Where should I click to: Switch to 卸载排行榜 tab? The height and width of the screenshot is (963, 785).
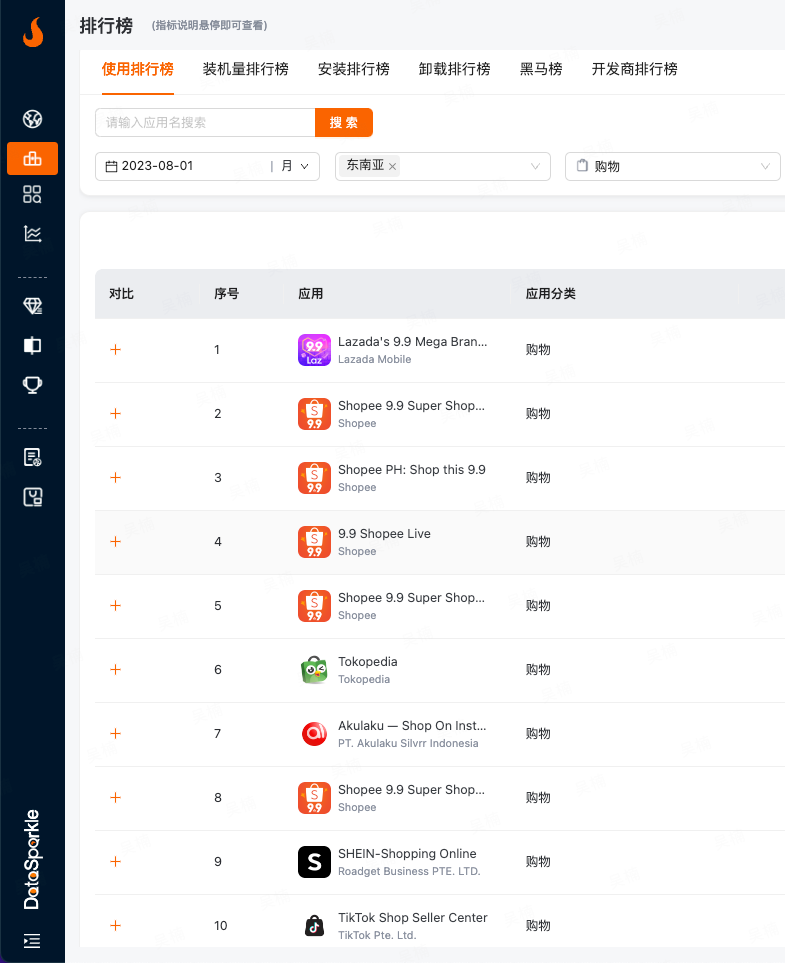point(455,69)
